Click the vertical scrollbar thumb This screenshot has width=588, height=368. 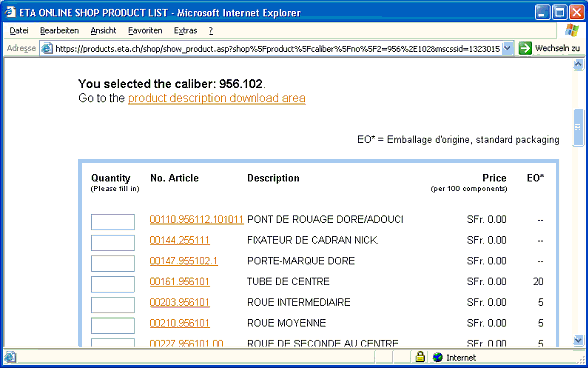point(578,128)
